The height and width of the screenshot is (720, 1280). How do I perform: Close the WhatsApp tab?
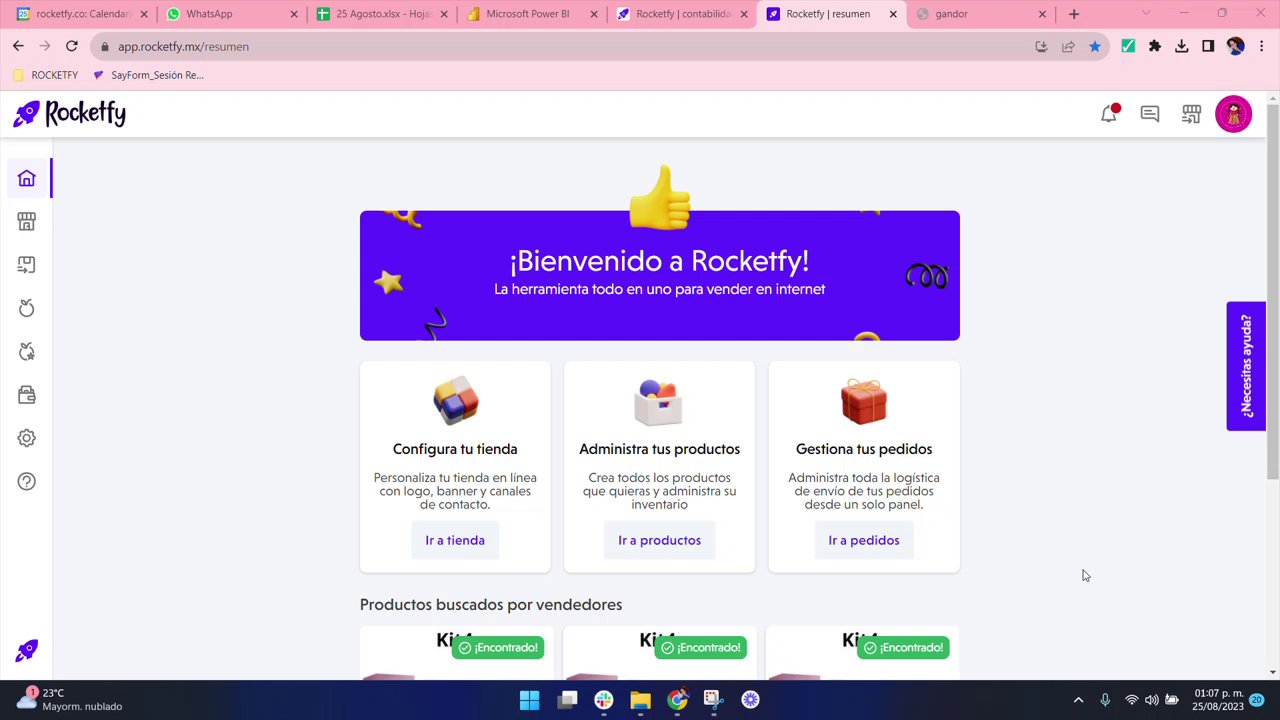point(294,14)
